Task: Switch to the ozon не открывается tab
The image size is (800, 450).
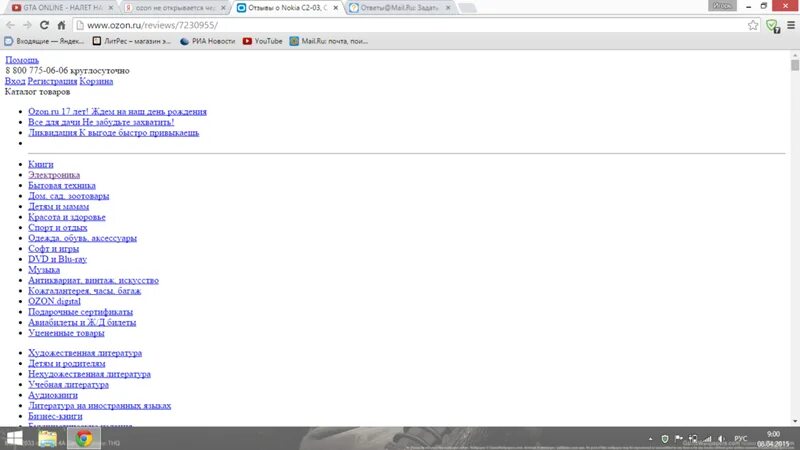Action: 174,8
